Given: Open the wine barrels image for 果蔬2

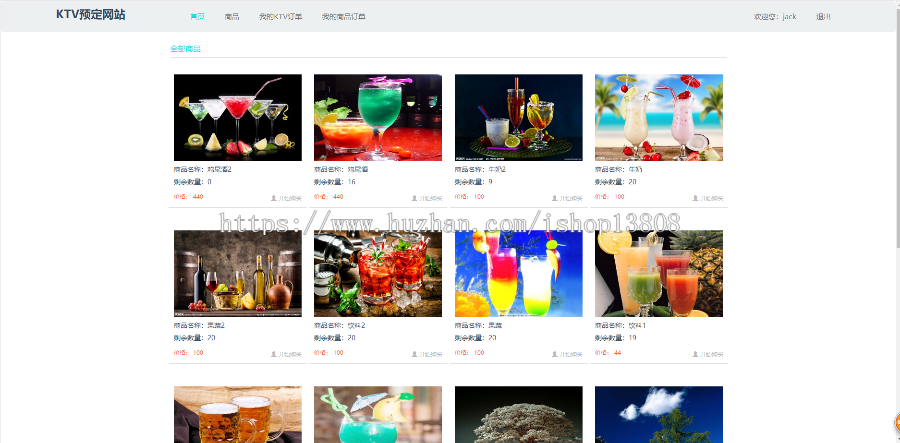Looking at the screenshot, I should [x=238, y=274].
